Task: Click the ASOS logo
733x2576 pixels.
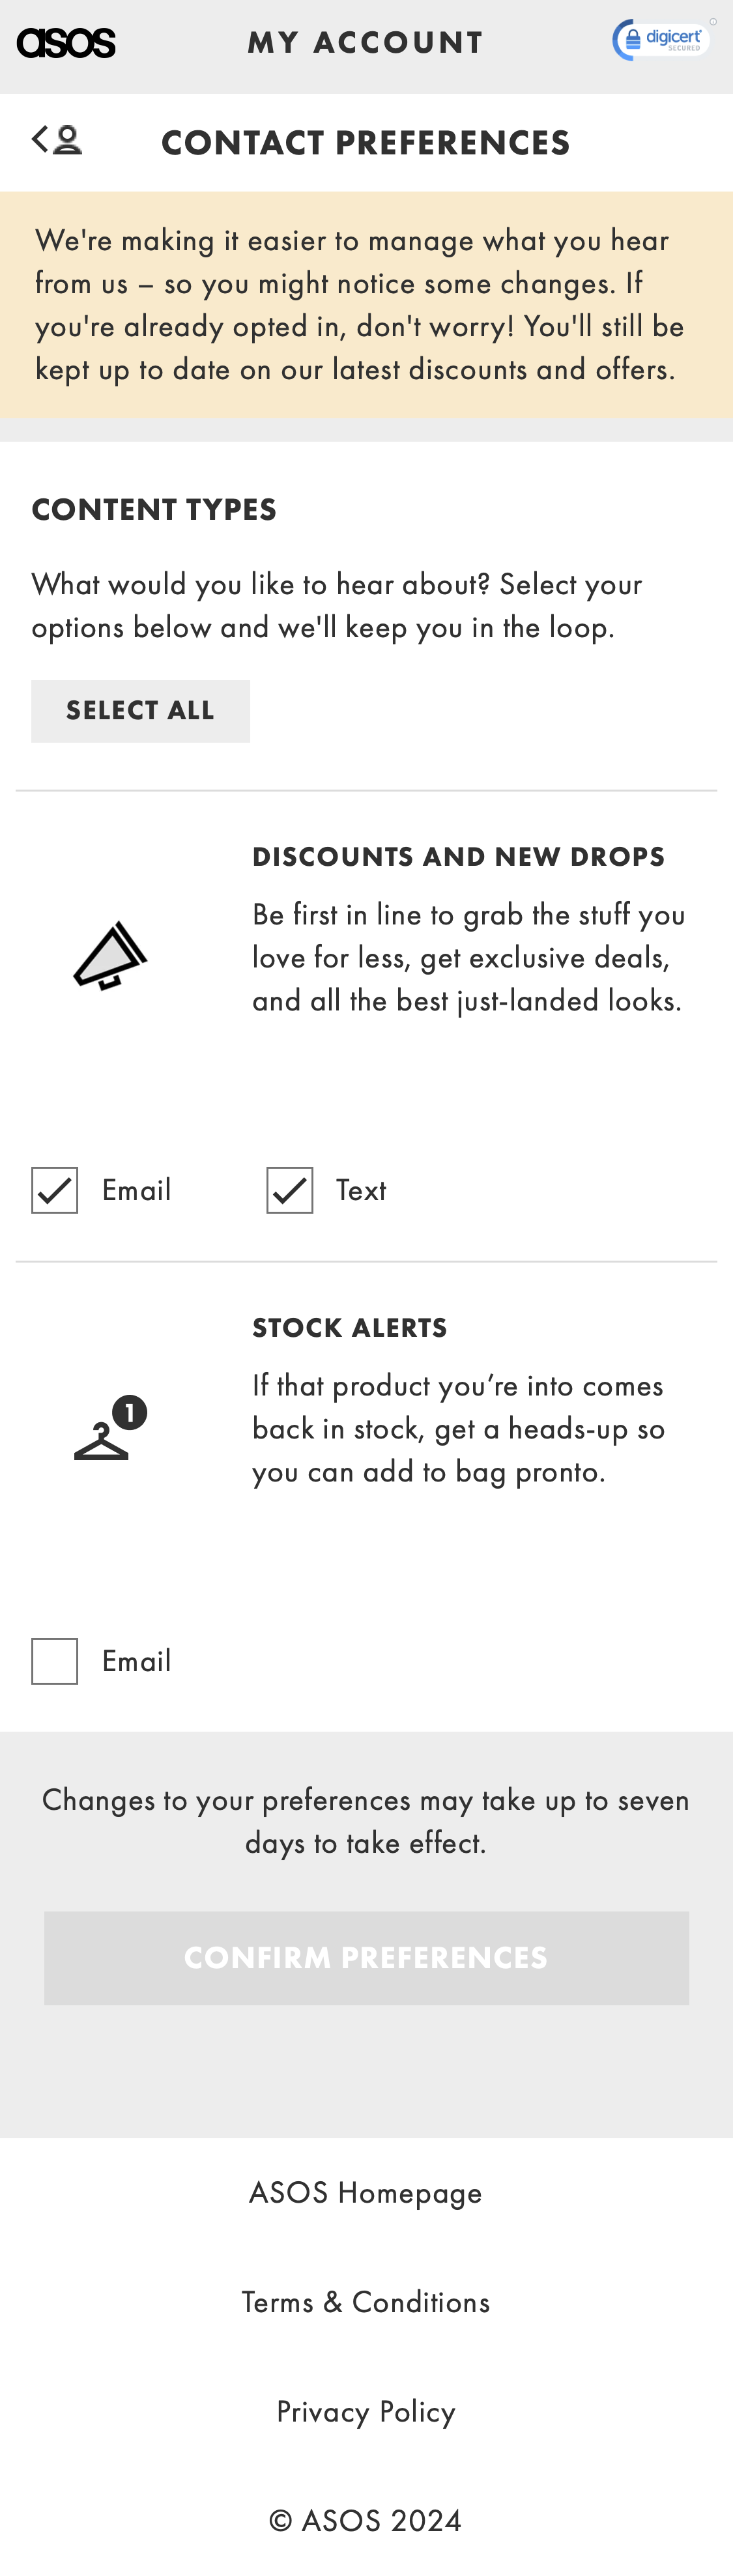Action: [66, 42]
